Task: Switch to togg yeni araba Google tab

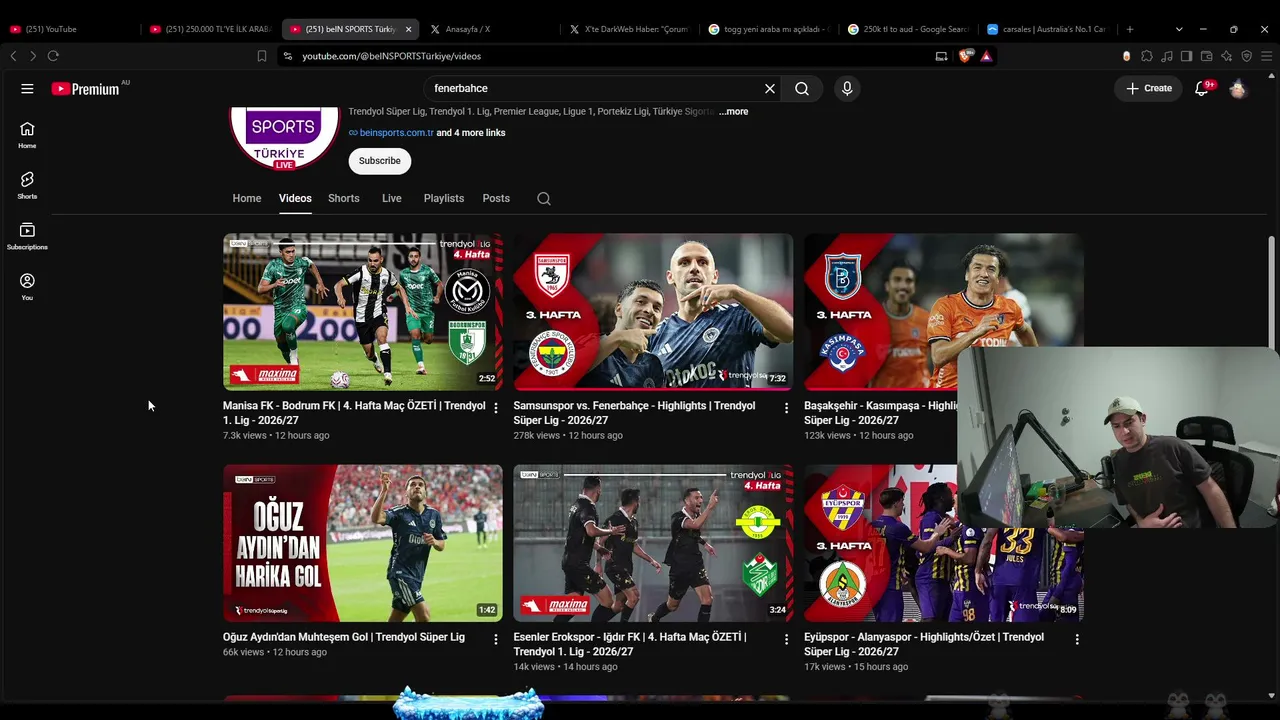Action: pos(769,29)
